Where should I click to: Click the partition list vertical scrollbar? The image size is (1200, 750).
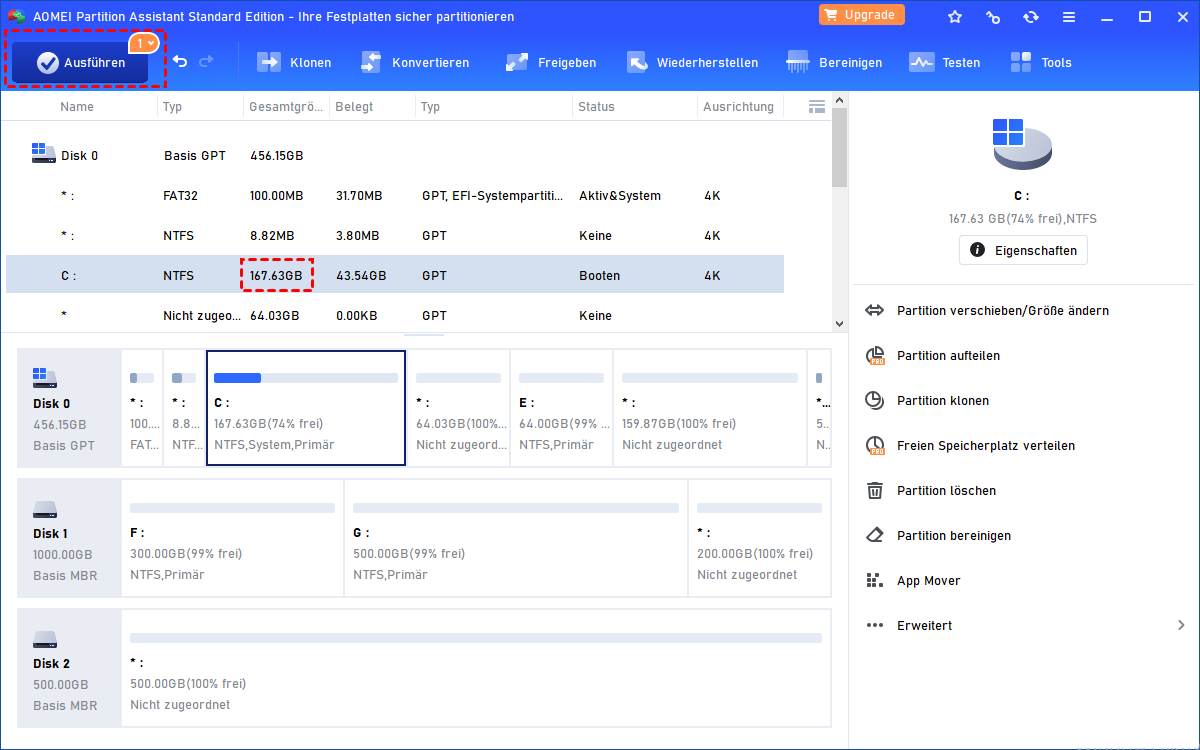click(x=839, y=148)
